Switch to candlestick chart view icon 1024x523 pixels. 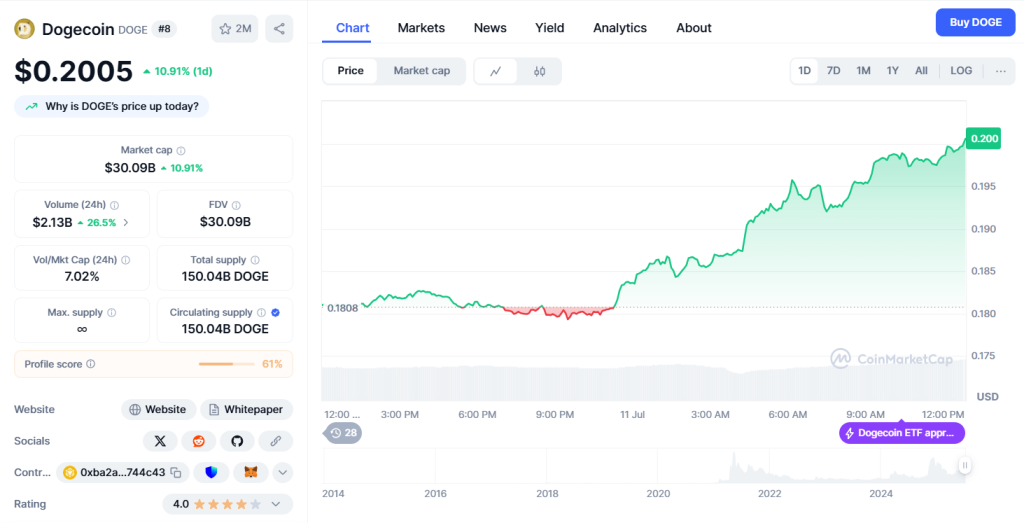click(539, 71)
